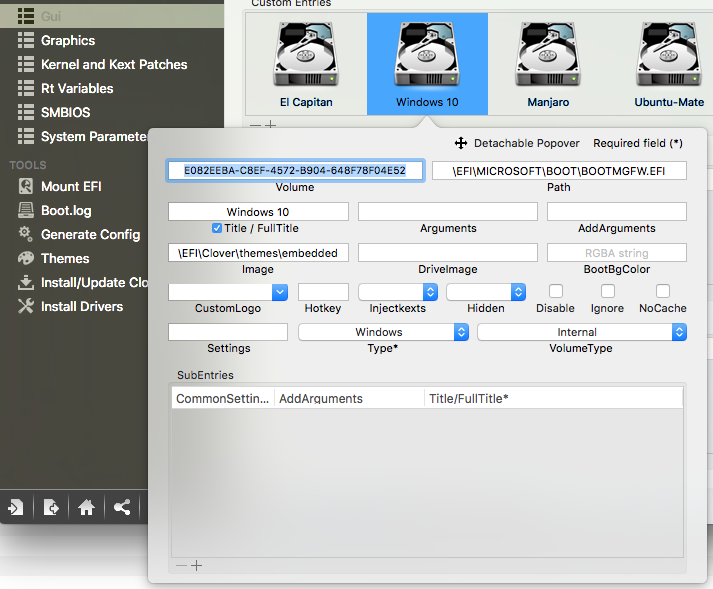Click the Install Drivers tool icon
Viewport: 713px width, 589px height.
pyautogui.click(x=25, y=306)
